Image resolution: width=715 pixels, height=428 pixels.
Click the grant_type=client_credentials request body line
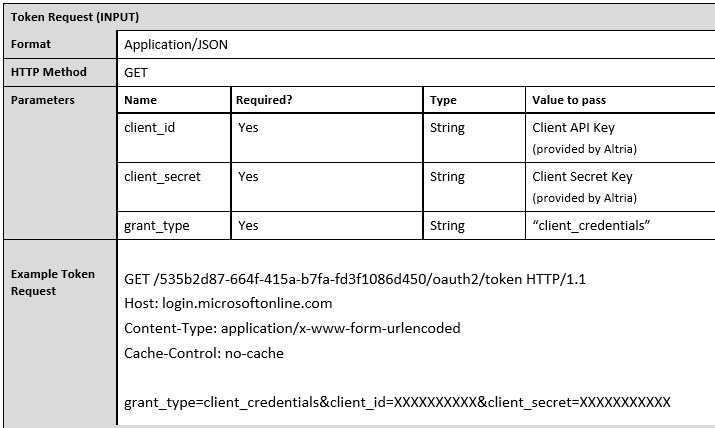(x=397, y=402)
